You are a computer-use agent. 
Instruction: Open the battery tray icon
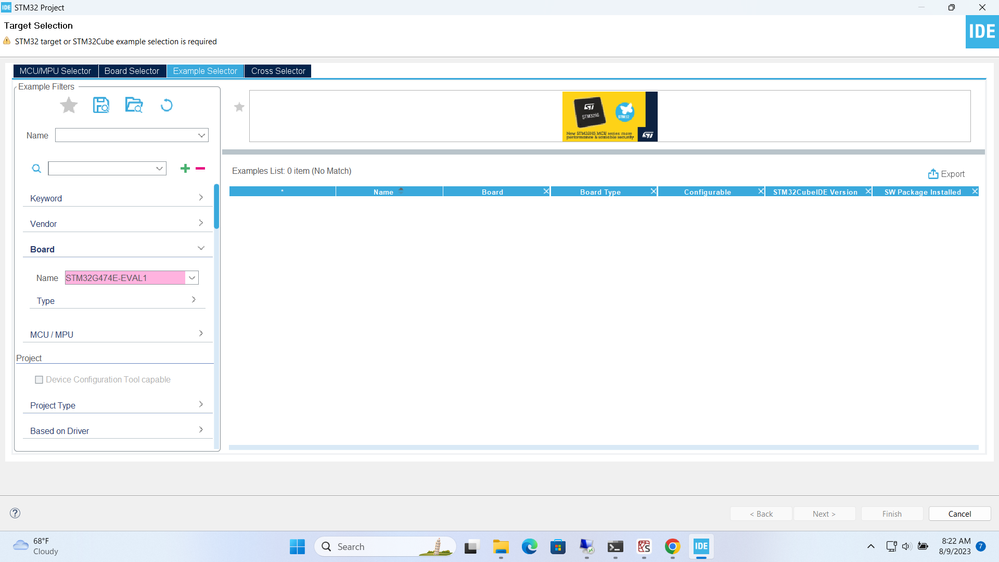923,547
